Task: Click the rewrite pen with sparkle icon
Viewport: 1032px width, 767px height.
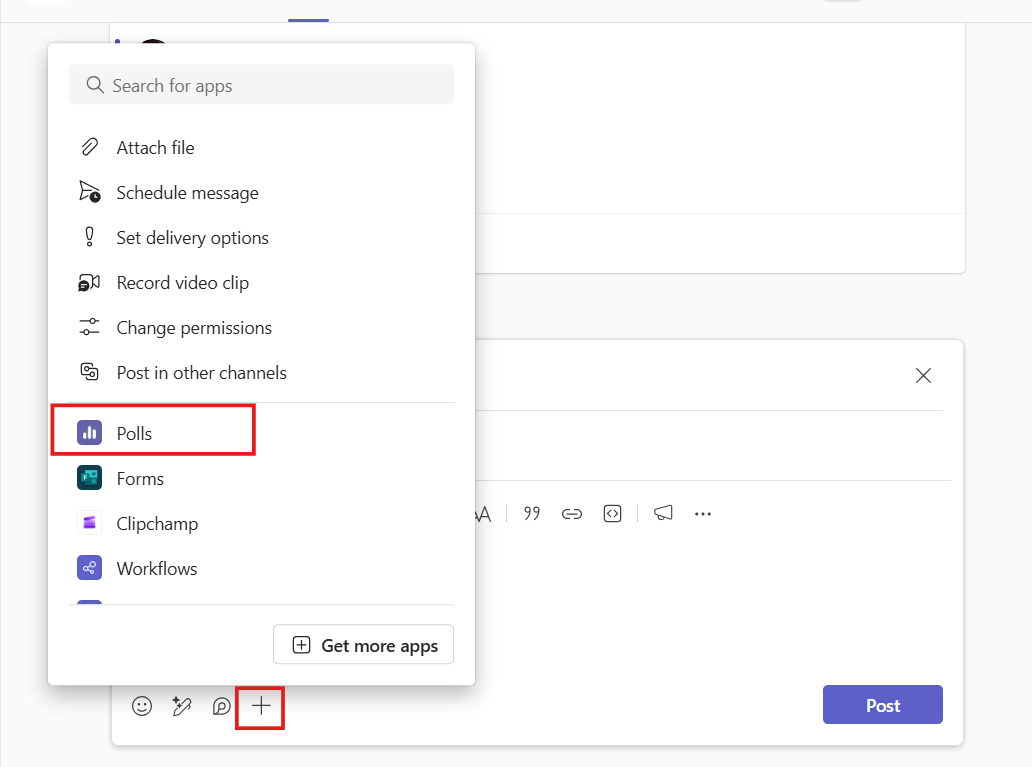Action: click(182, 706)
